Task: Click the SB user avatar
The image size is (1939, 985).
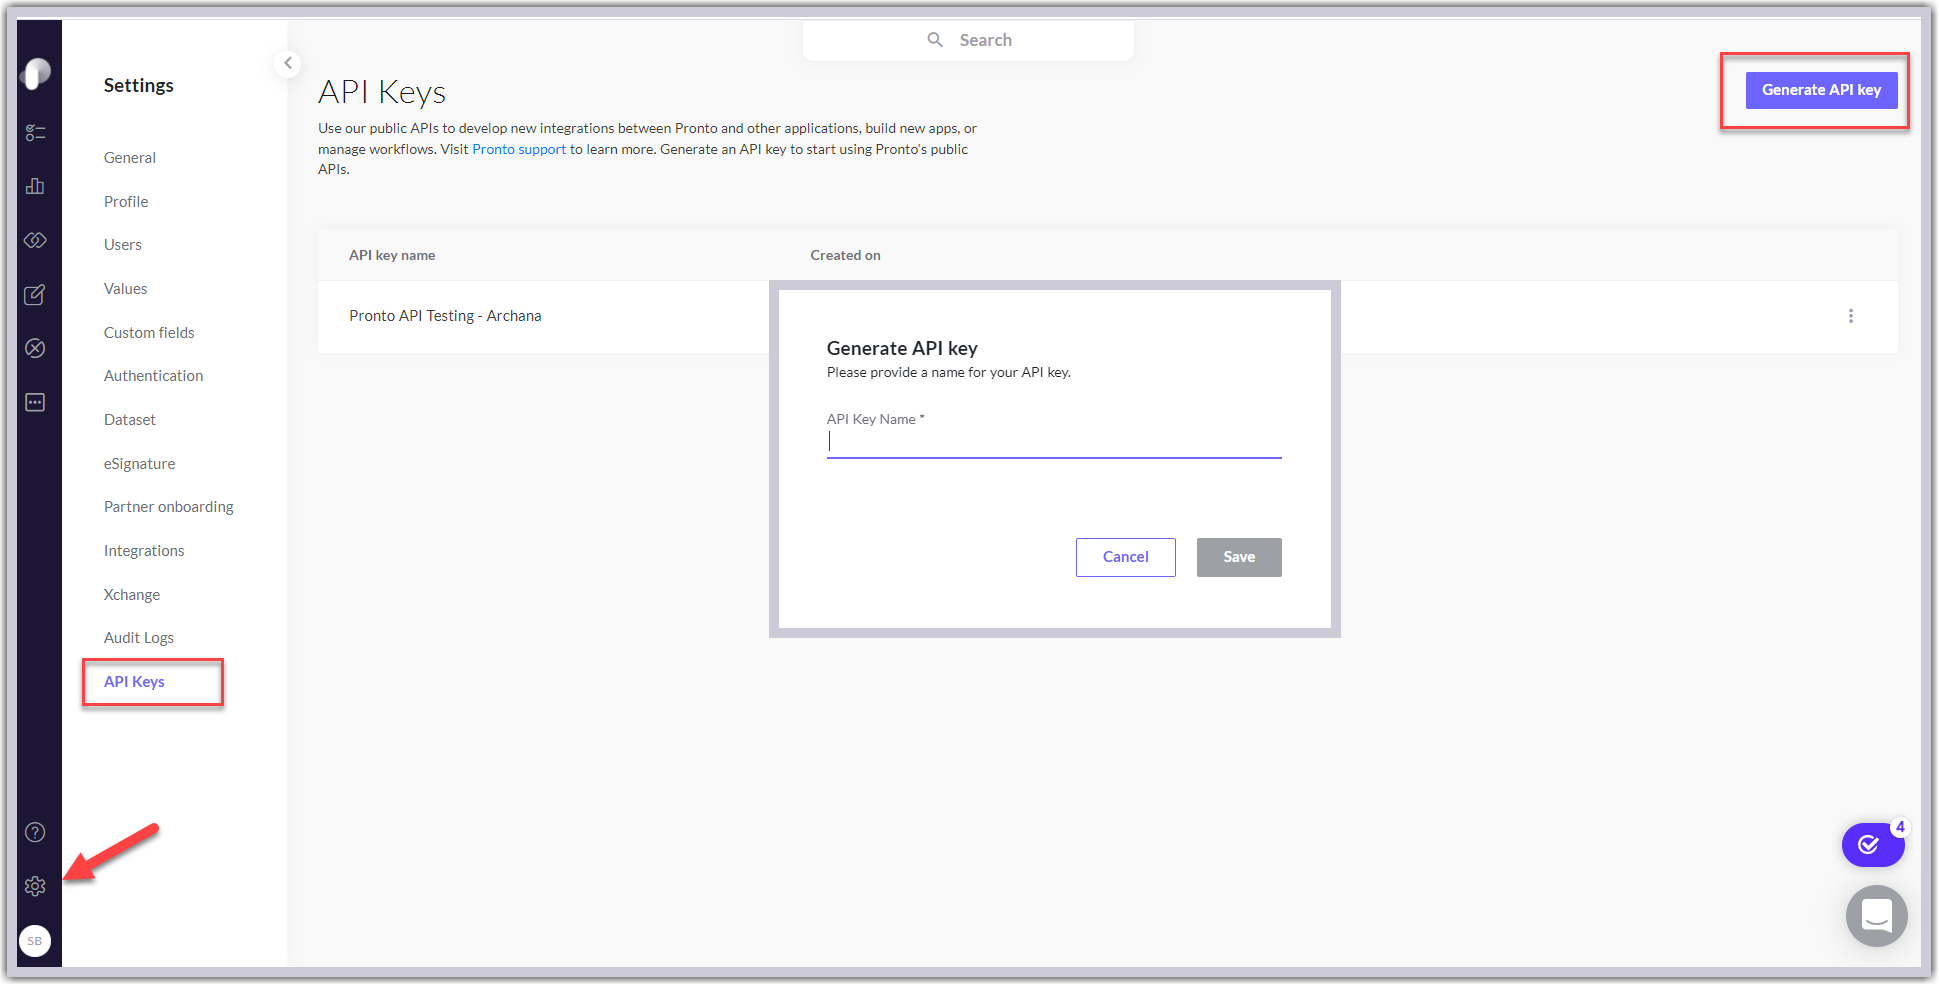Action: pyautogui.click(x=35, y=941)
